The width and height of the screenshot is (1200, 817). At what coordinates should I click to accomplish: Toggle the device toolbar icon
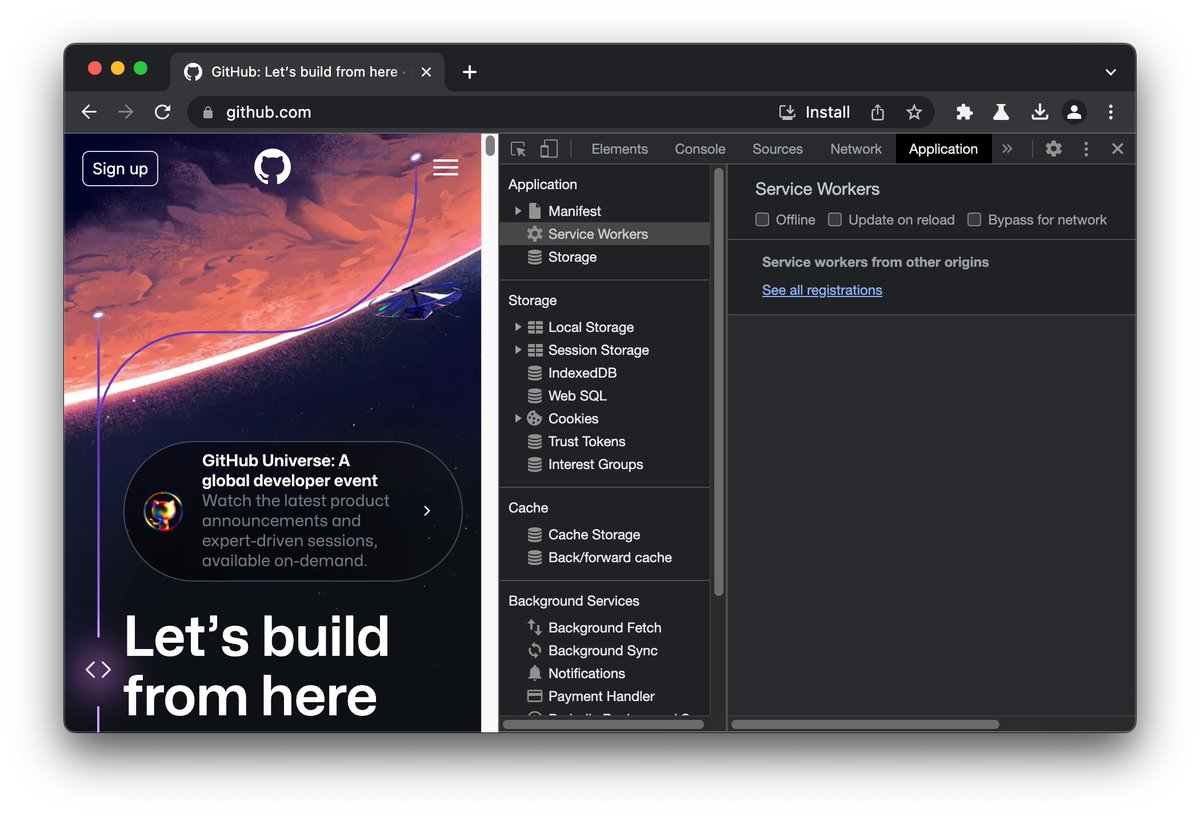tap(548, 149)
